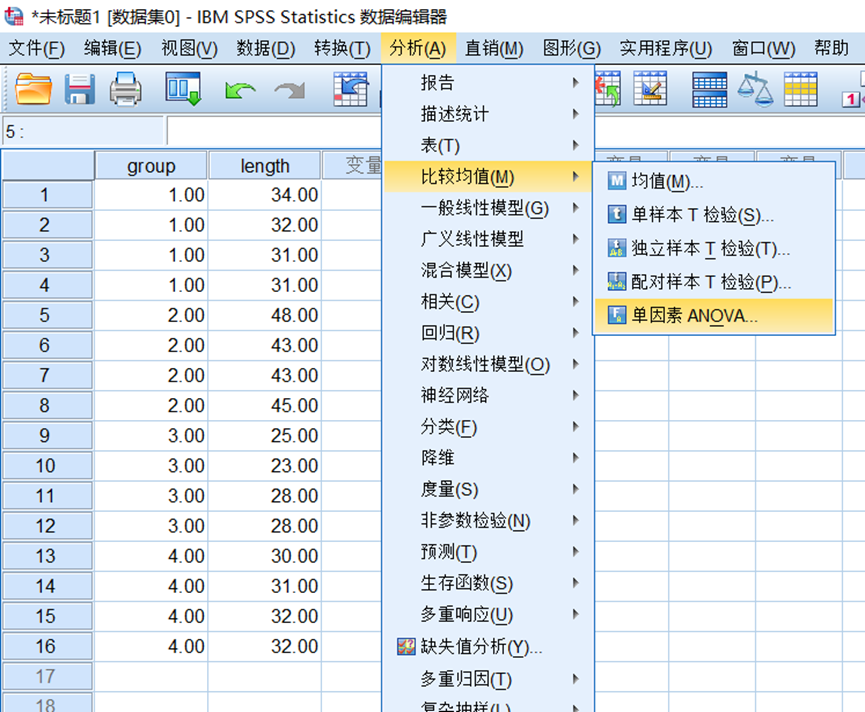Click the cell value input field
The image size is (865, 712).
pyautogui.click(x=274, y=132)
